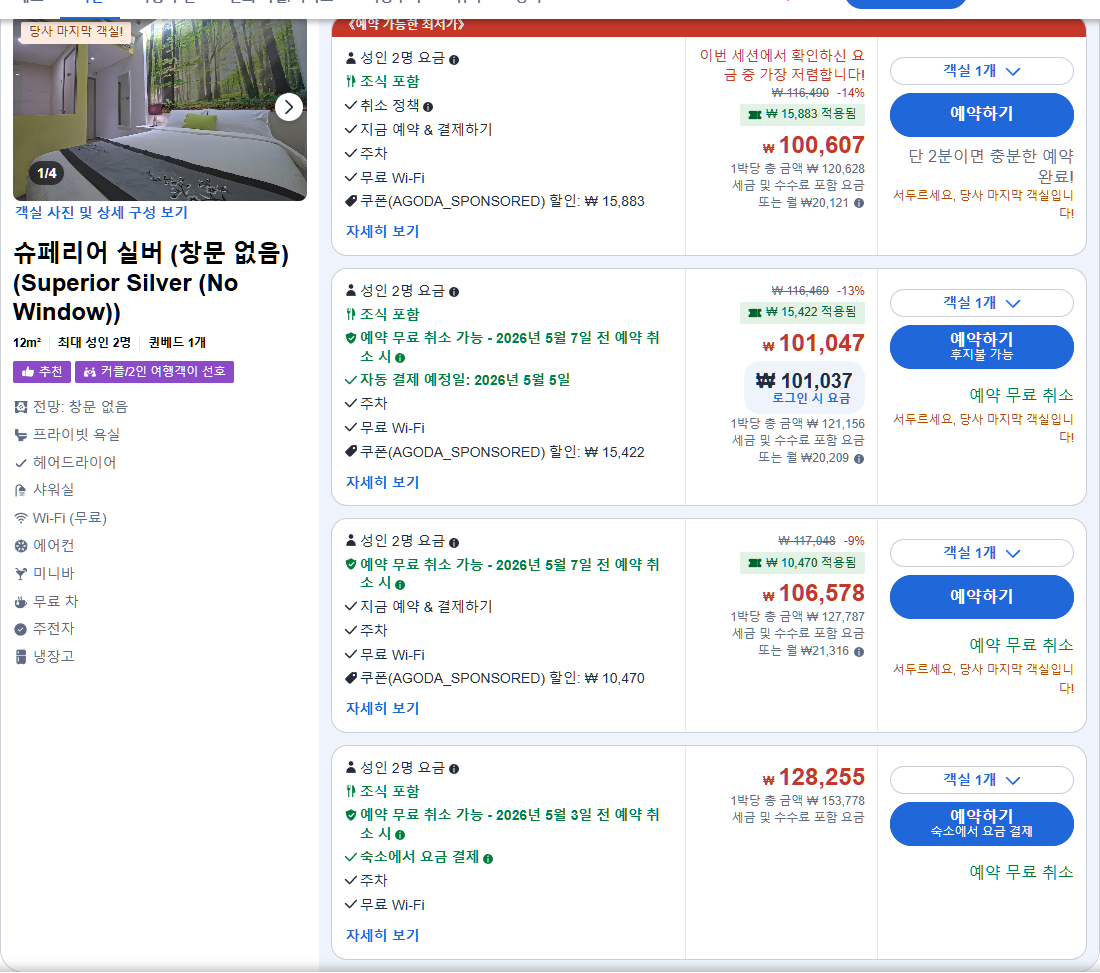The width and height of the screenshot is (1100, 973).
Task: Click info icon beside ₩21,316 monthly price
Action: (x=859, y=652)
